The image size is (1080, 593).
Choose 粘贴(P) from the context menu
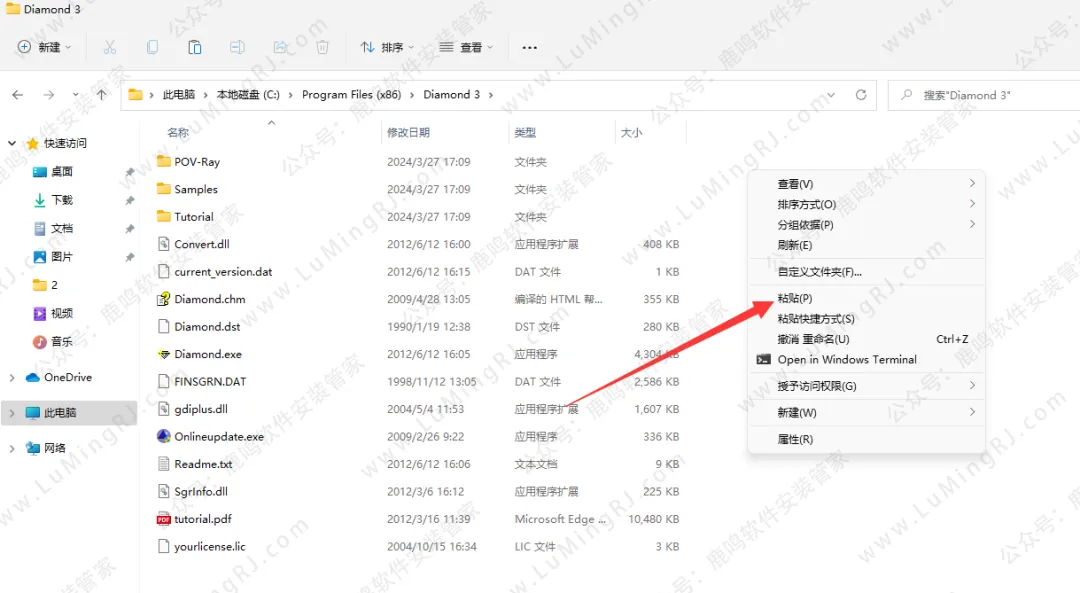coord(795,298)
